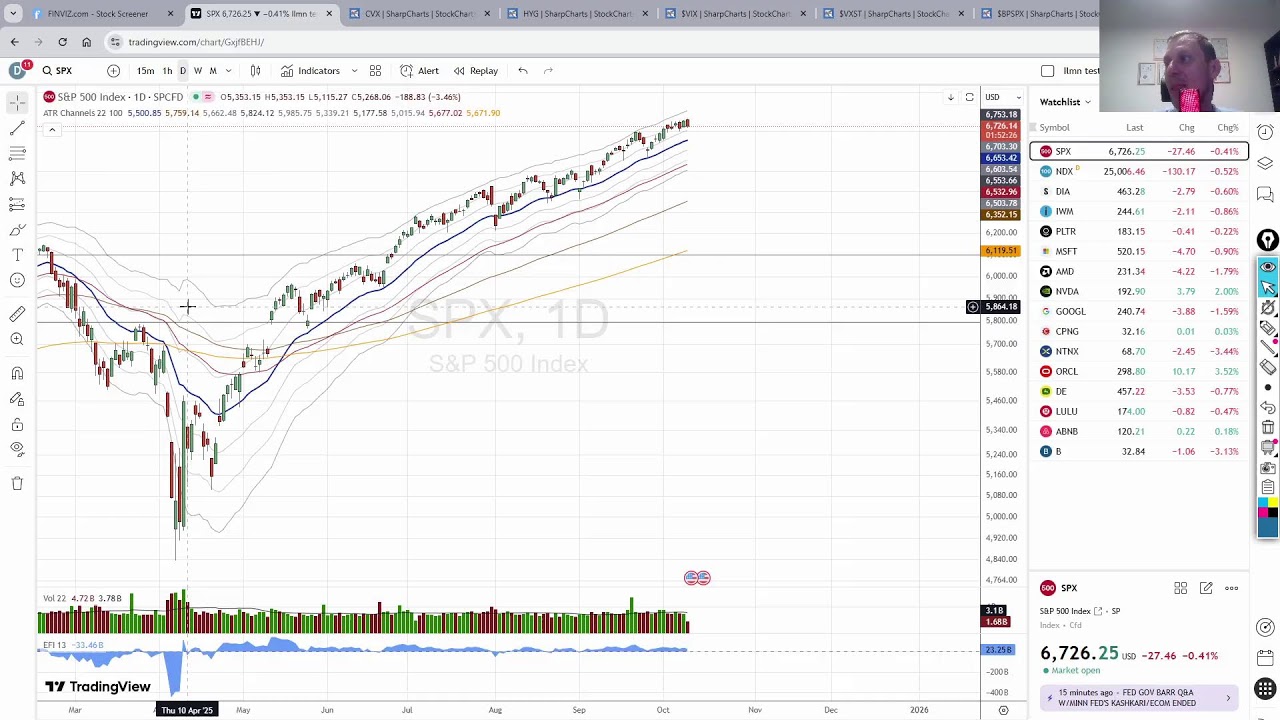Viewport: 1280px width, 720px height.
Task: Click the compare or add symbol plus icon
Action: pos(113,71)
